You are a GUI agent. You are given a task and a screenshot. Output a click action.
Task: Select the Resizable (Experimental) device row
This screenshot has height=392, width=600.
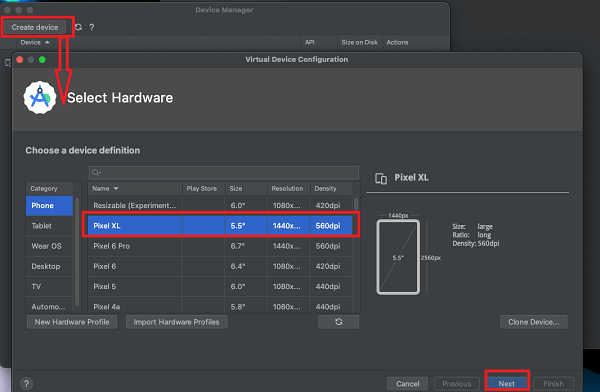coord(220,206)
